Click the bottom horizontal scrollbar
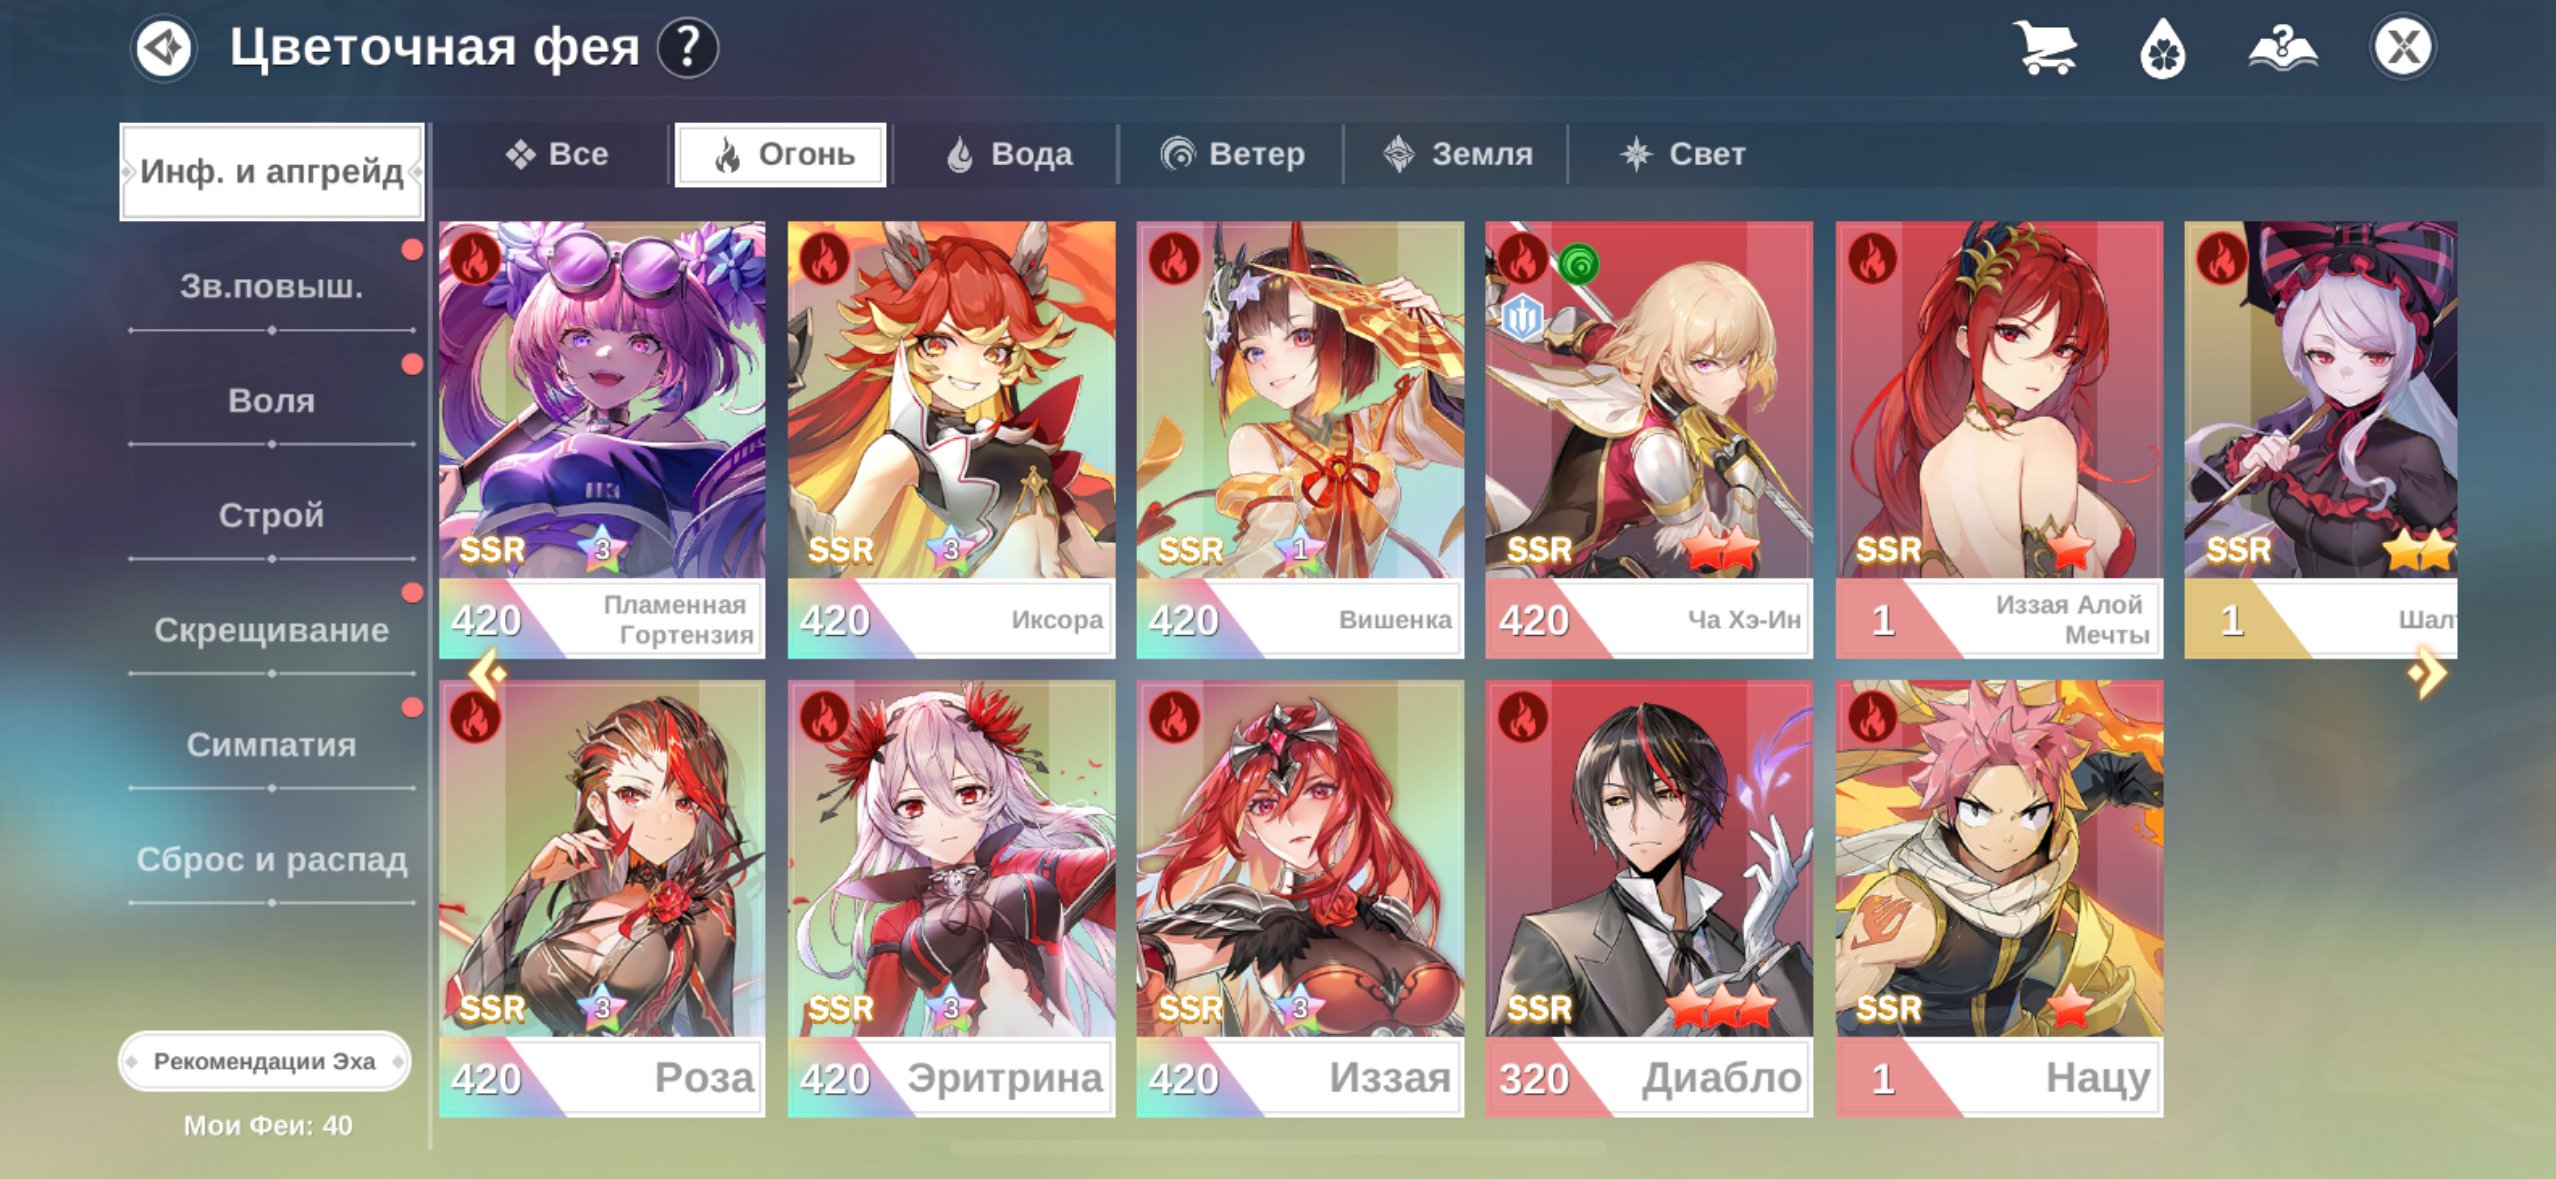 coord(1278,1147)
